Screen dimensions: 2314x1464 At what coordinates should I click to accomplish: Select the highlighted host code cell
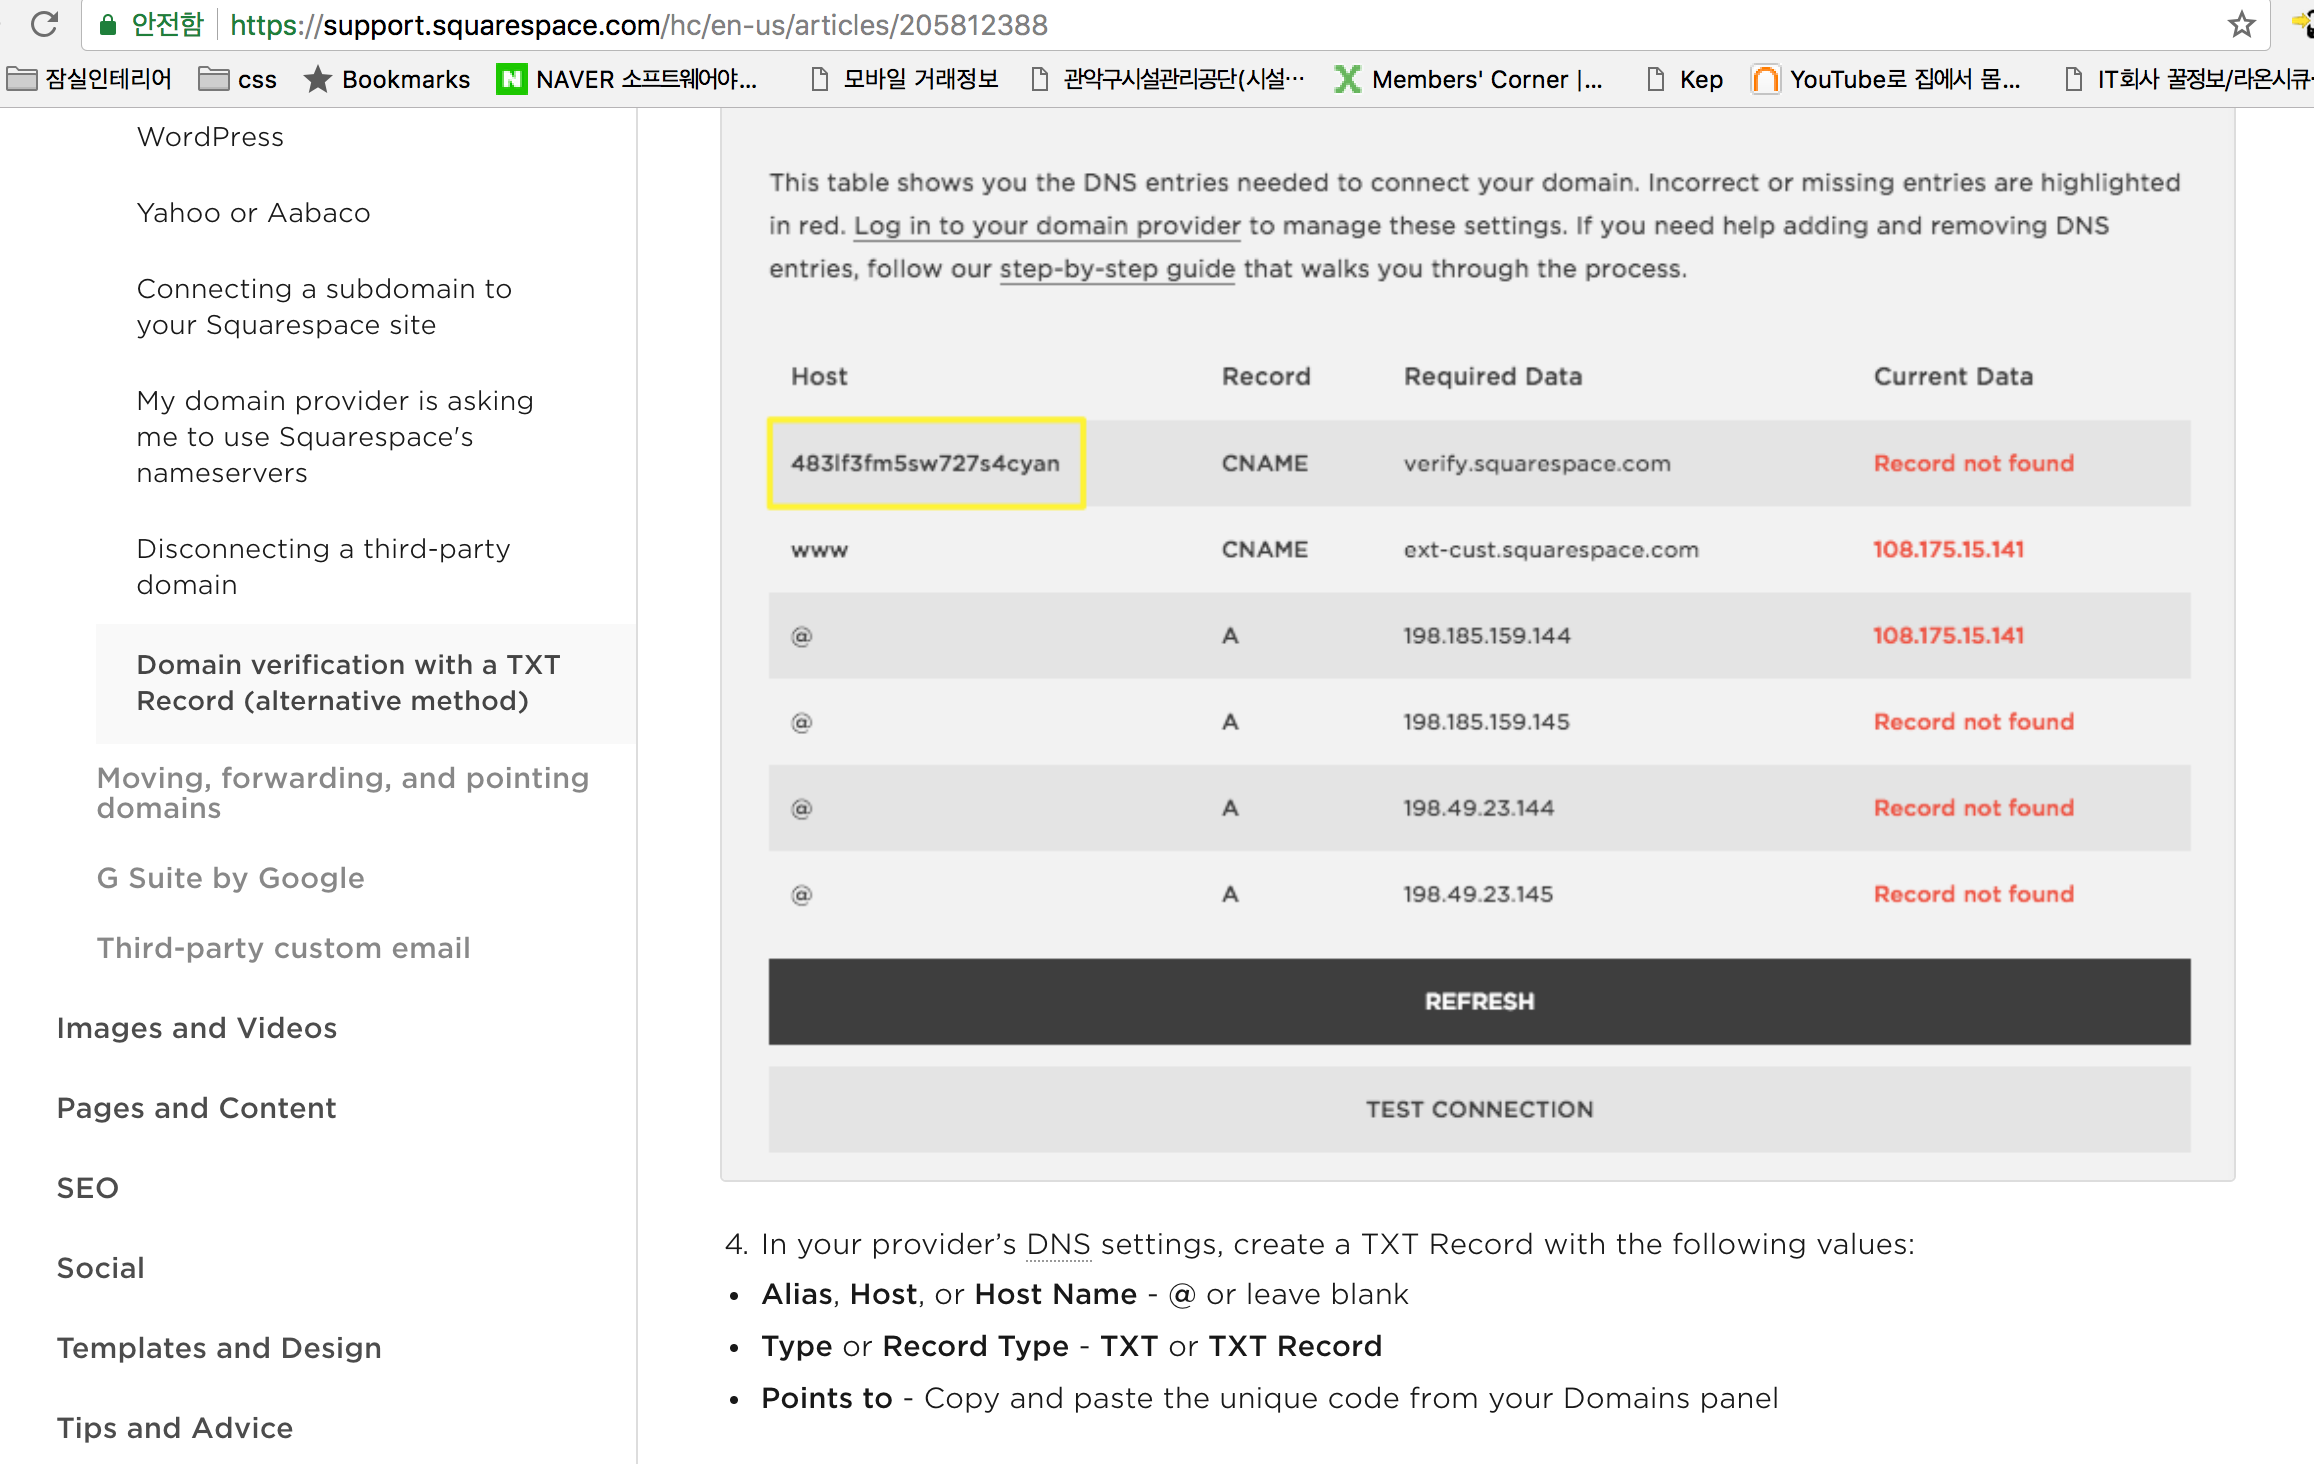coord(925,463)
